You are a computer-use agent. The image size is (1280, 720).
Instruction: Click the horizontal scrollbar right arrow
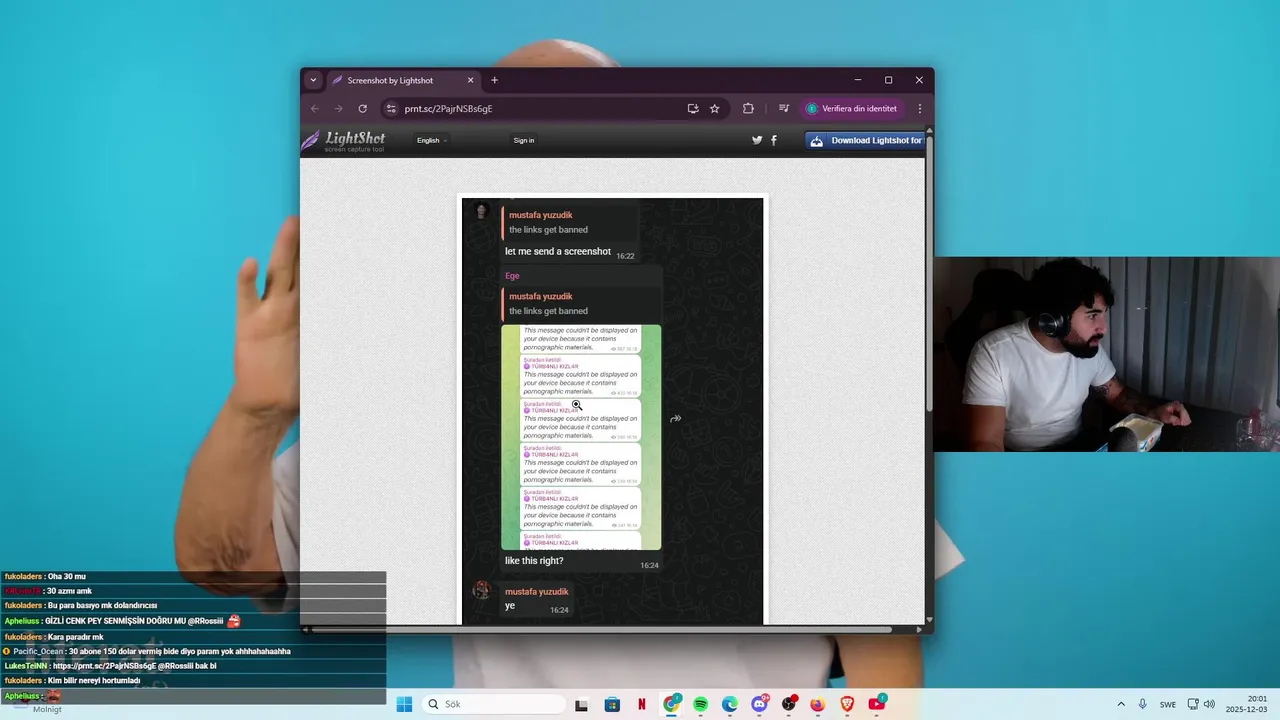click(x=919, y=629)
